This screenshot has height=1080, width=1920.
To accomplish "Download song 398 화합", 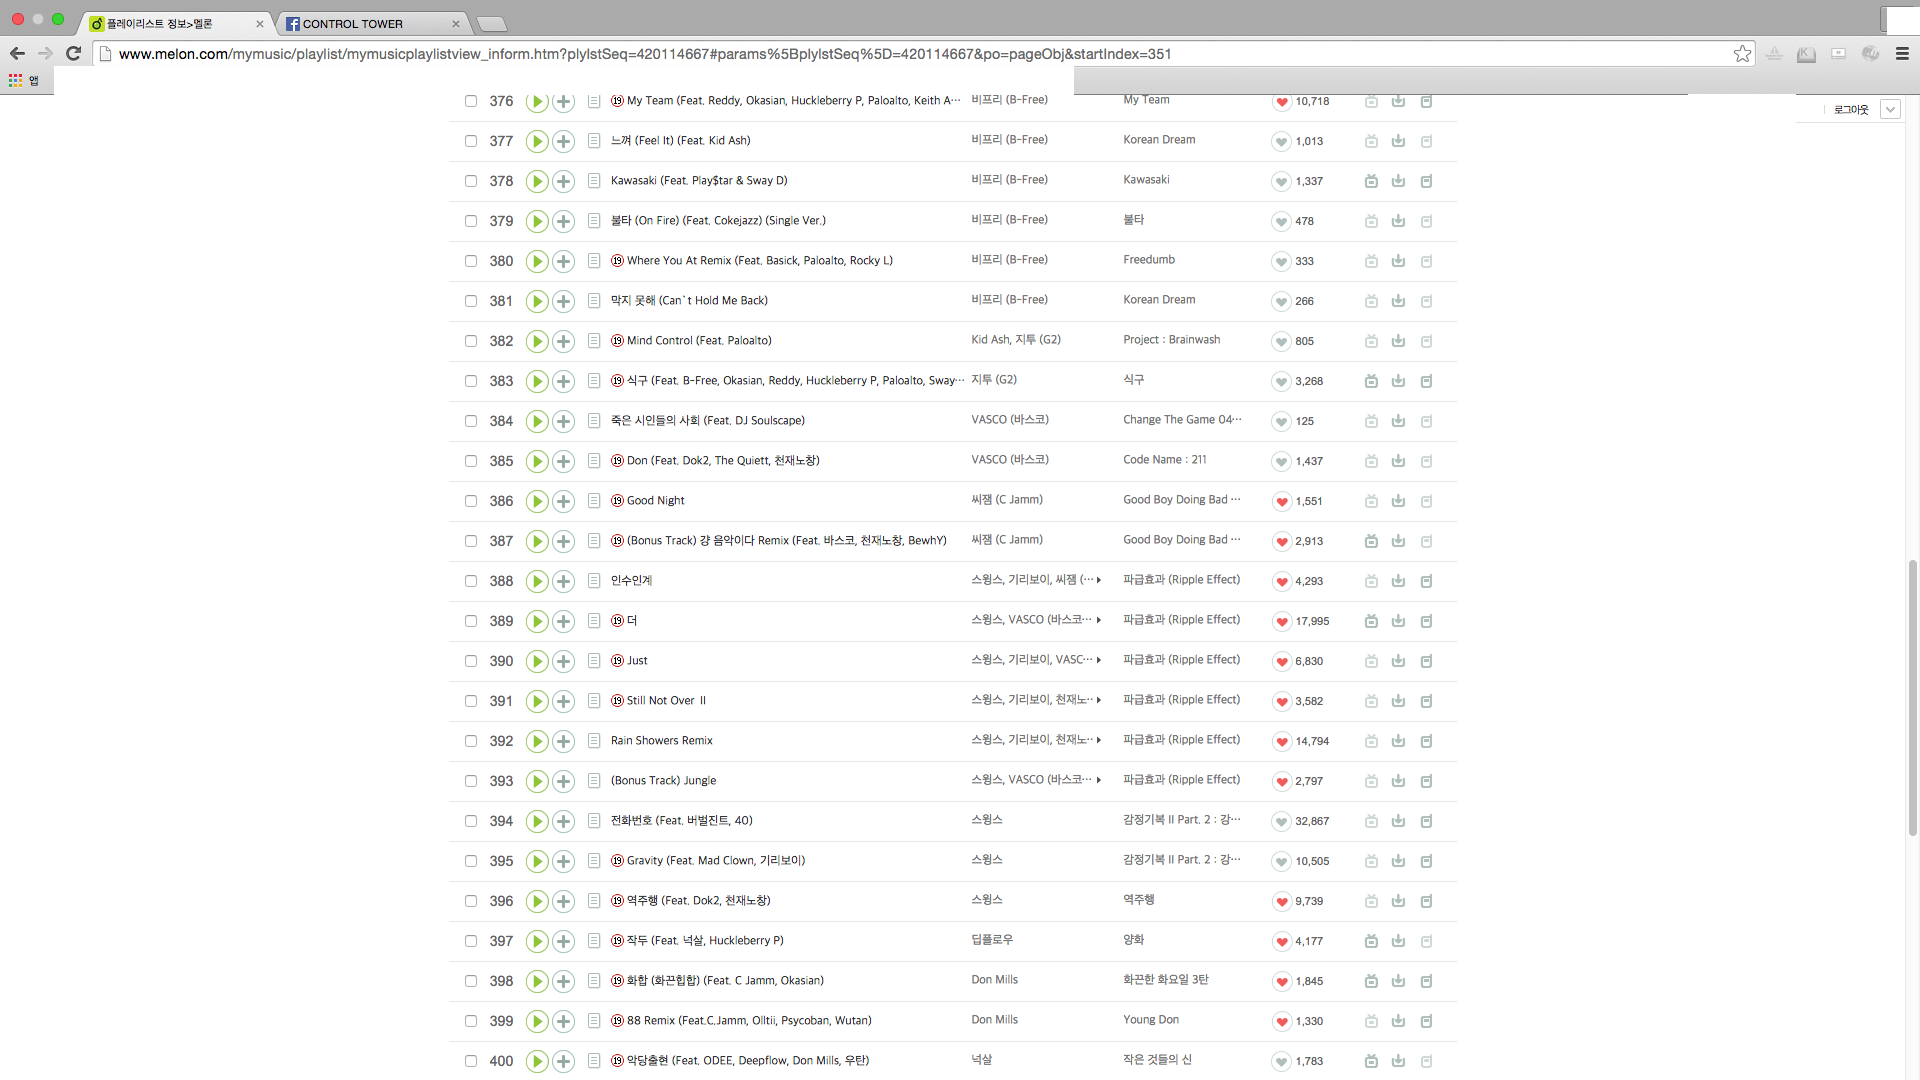I will [1398, 981].
